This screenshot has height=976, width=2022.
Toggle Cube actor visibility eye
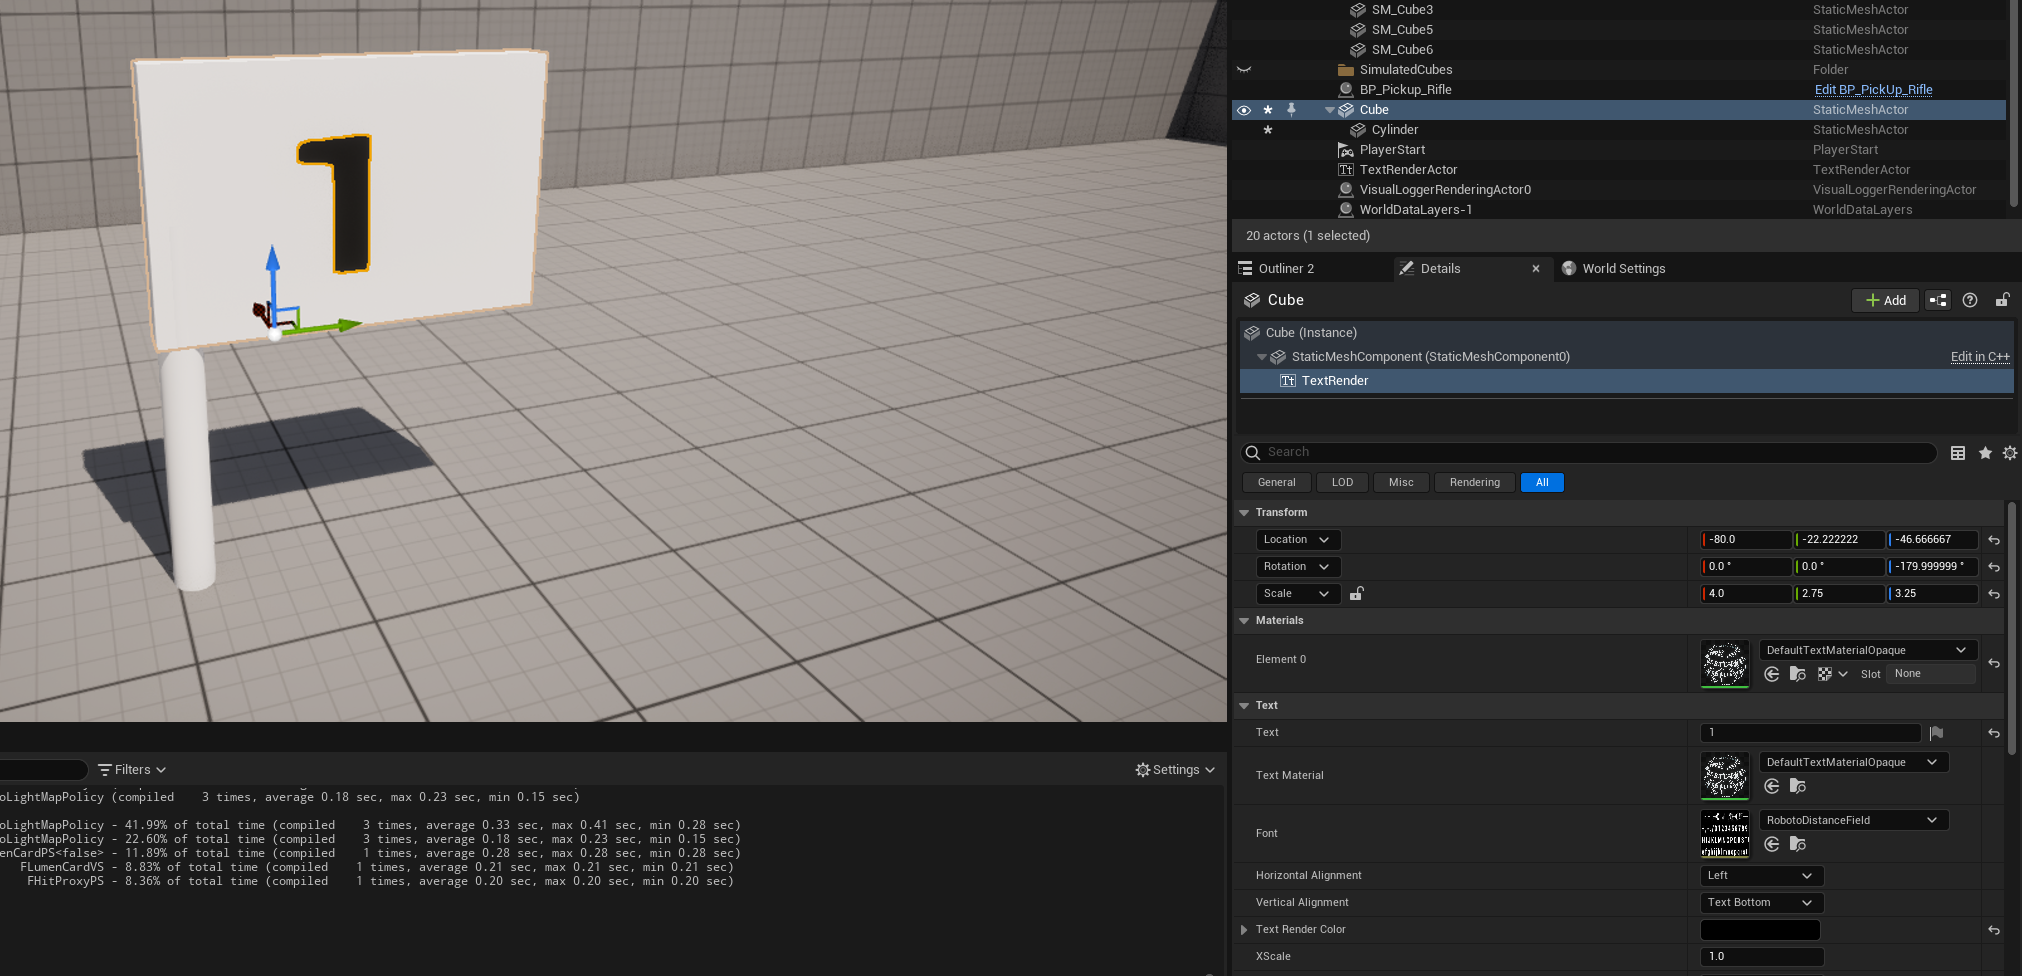pos(1244,110)
